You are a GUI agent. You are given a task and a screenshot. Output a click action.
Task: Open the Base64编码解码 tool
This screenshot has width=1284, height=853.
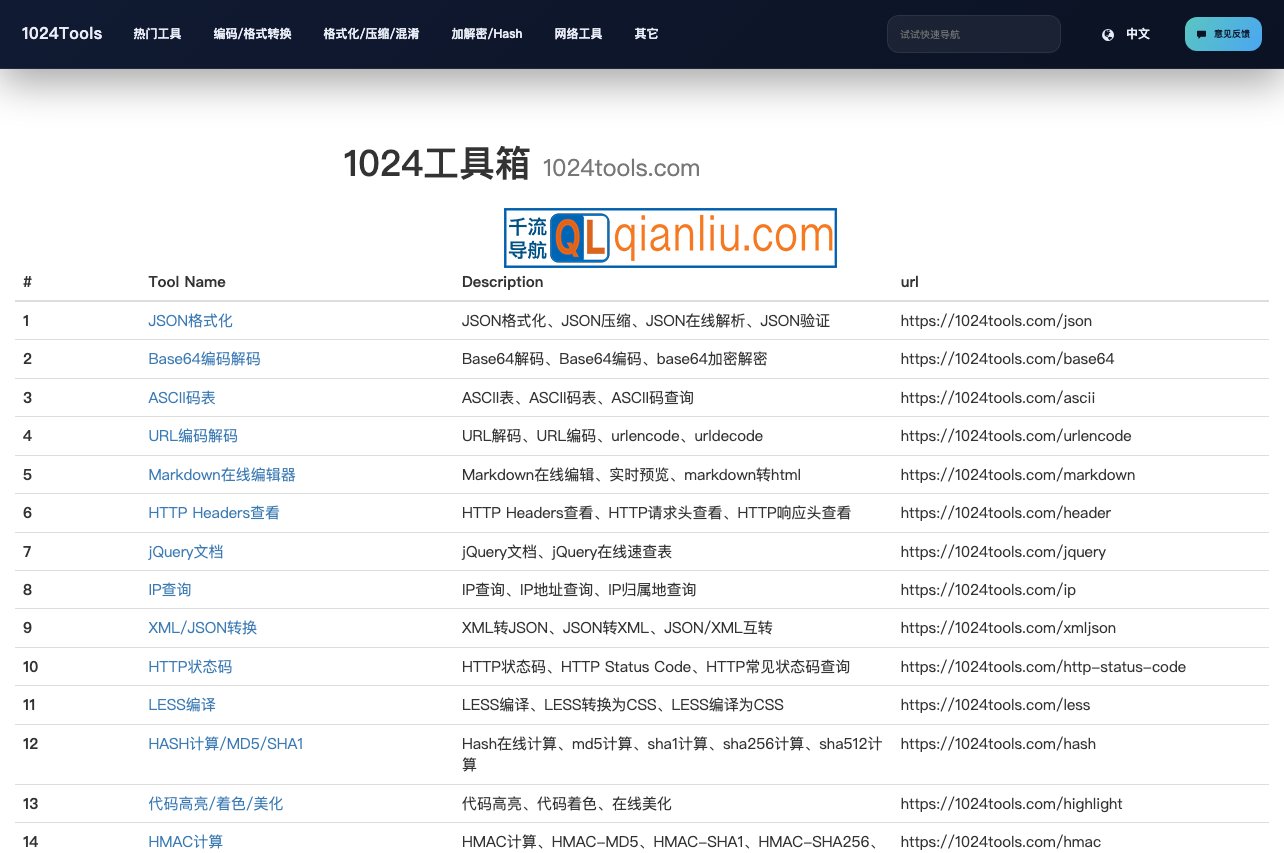click(x=204, y=358)
